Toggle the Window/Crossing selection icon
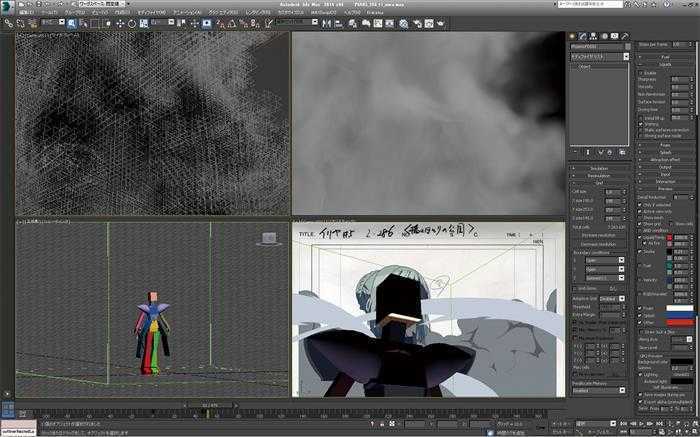700x437 pixels. [107, 23]
